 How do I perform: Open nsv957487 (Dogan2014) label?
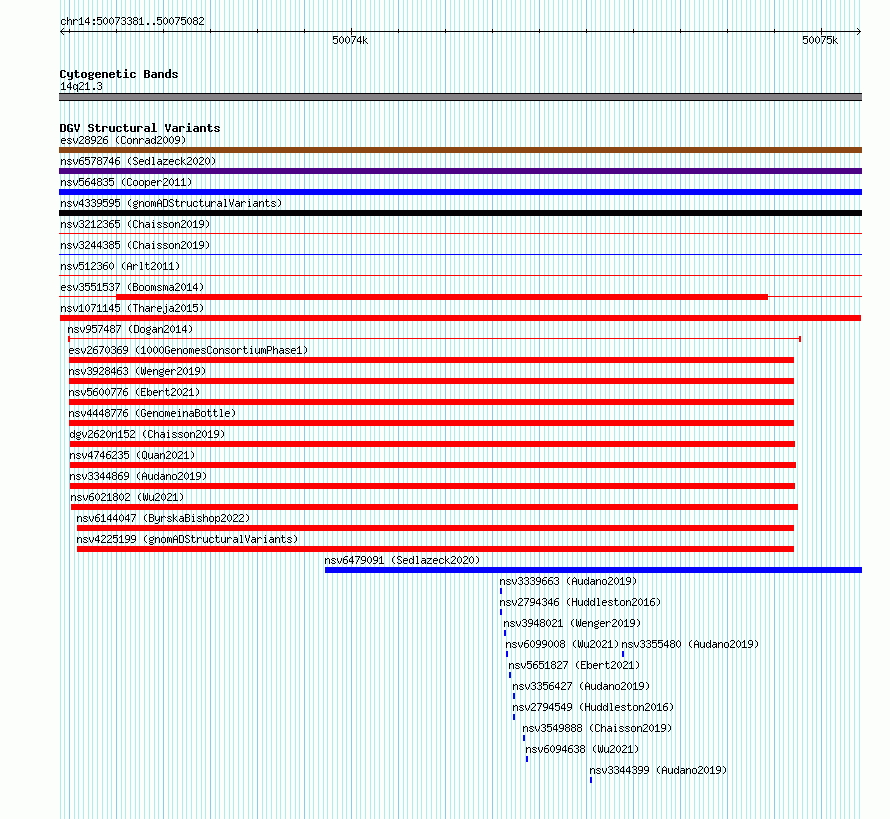click(130, 329)
